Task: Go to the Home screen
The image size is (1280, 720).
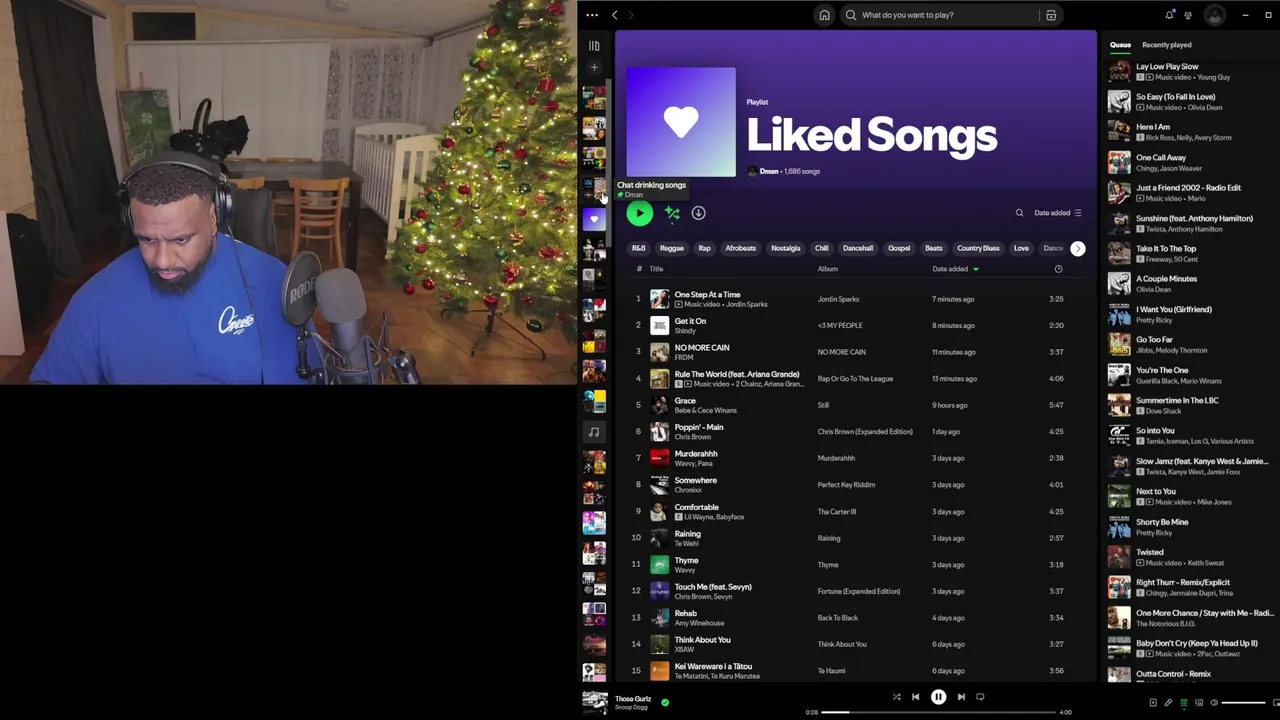Action: tap(824, 15)
